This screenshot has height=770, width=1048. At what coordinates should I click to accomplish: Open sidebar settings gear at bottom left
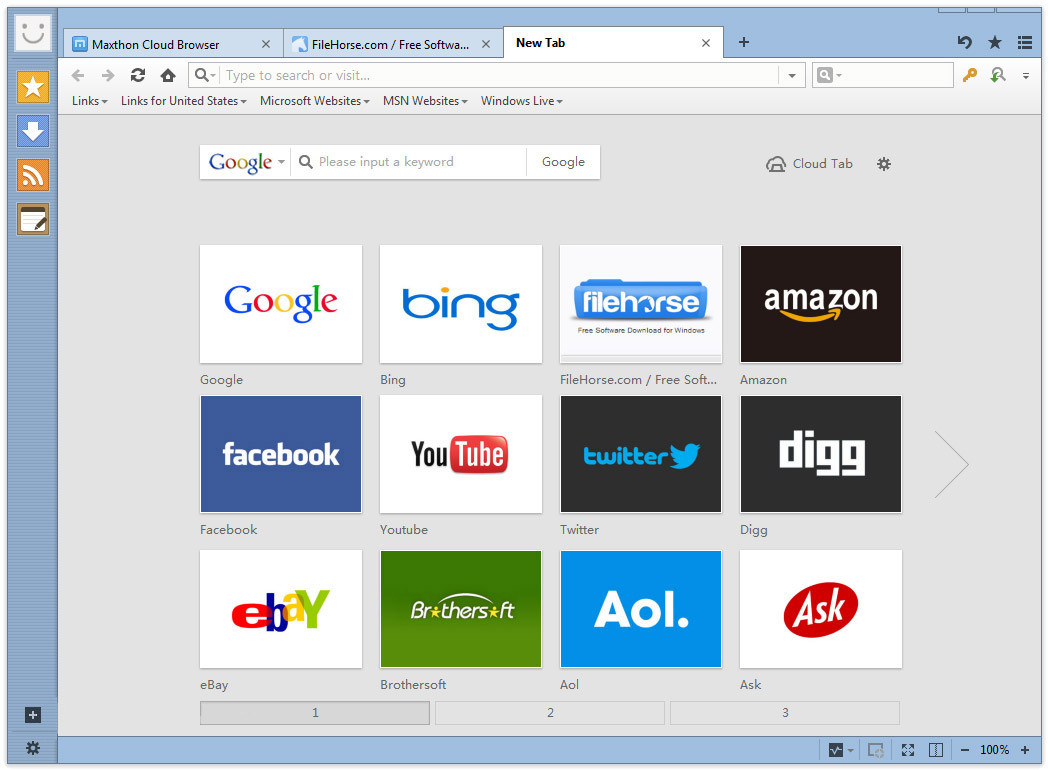point(33,748)
